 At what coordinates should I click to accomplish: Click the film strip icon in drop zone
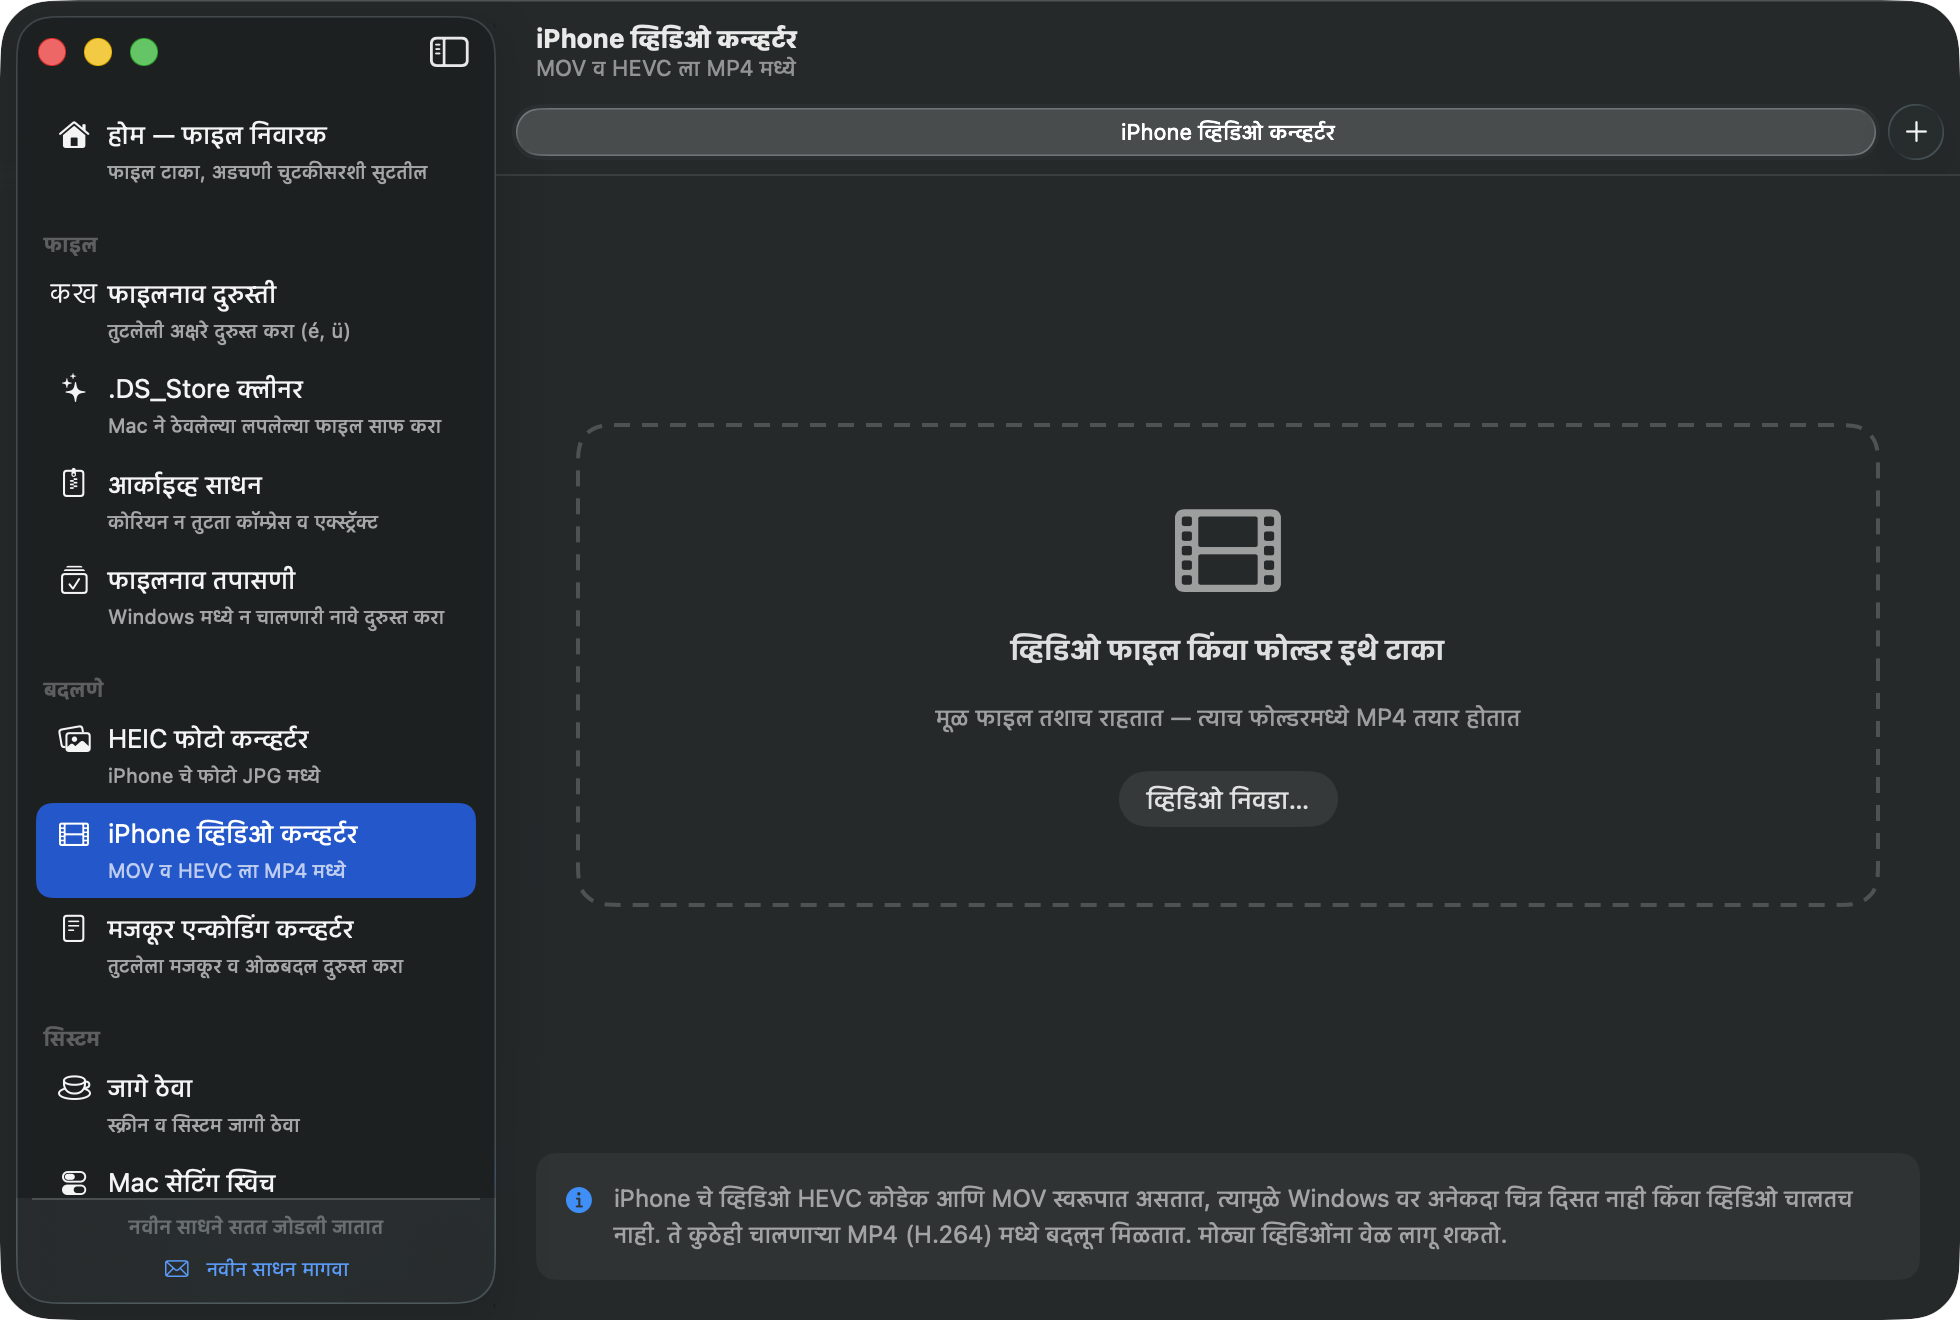tap(1227, 551)
